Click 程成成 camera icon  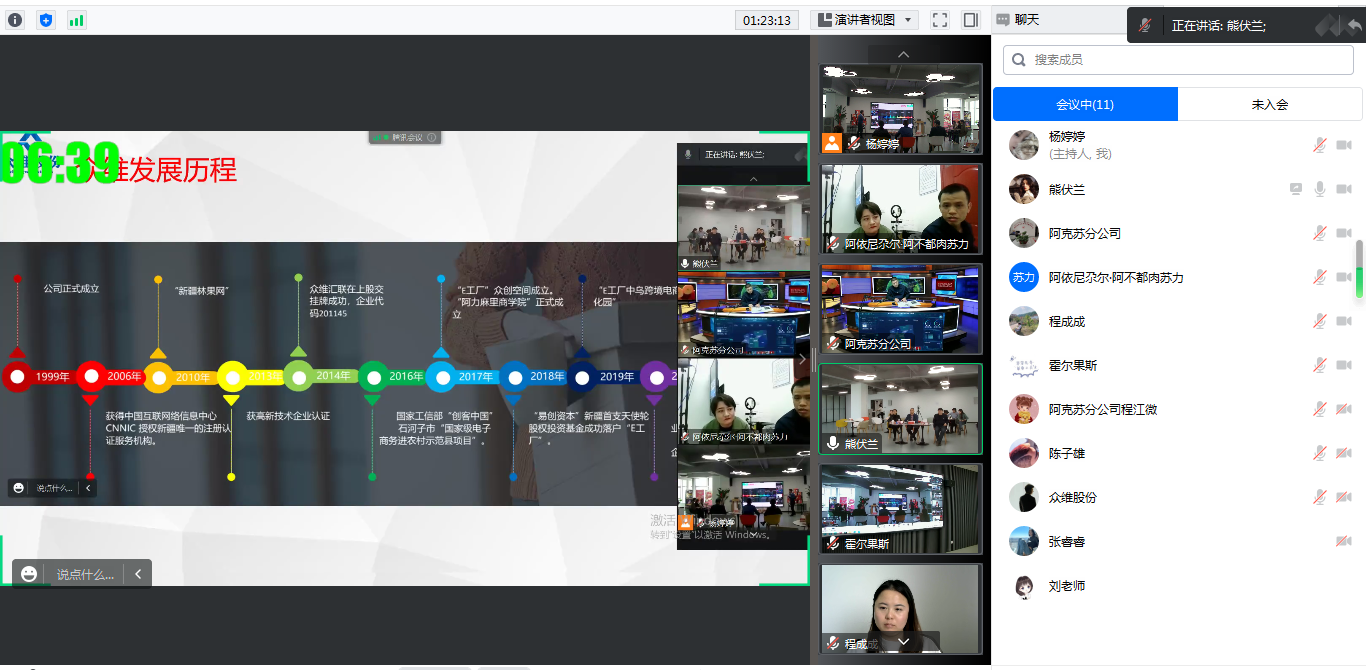(1344, 321)
